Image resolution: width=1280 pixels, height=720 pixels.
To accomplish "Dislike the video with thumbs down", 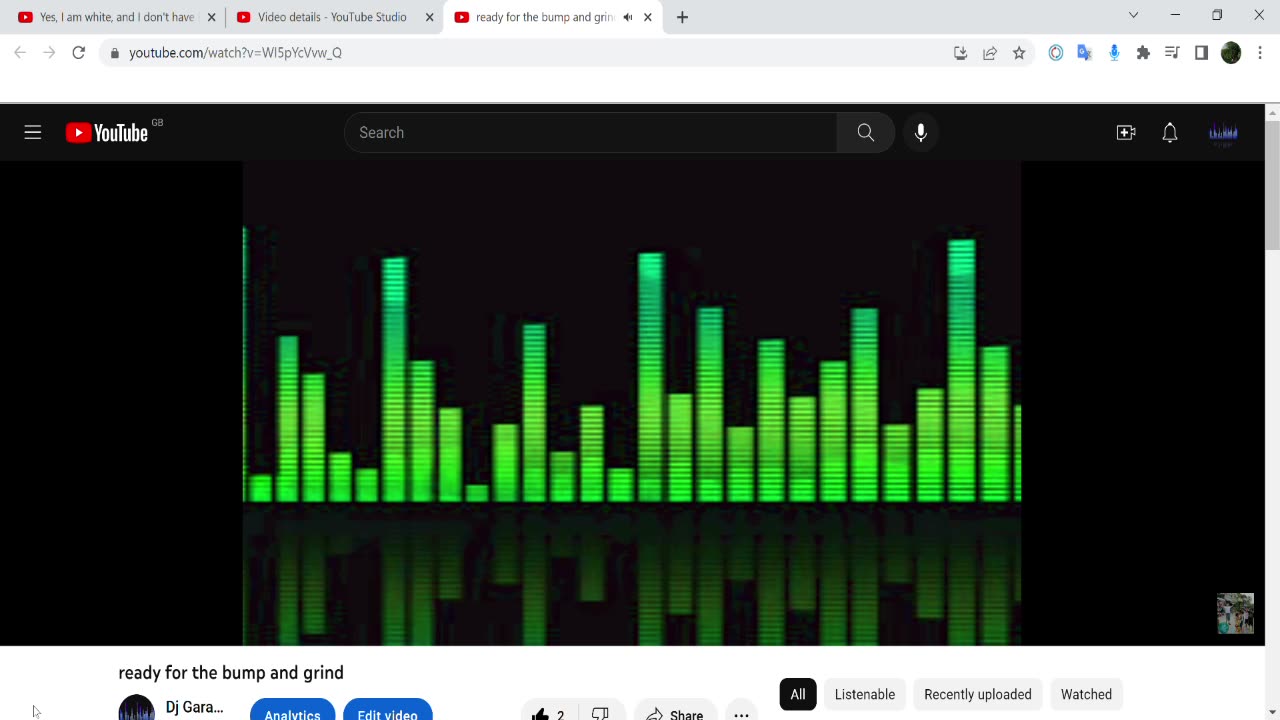I will click(600, 713).
